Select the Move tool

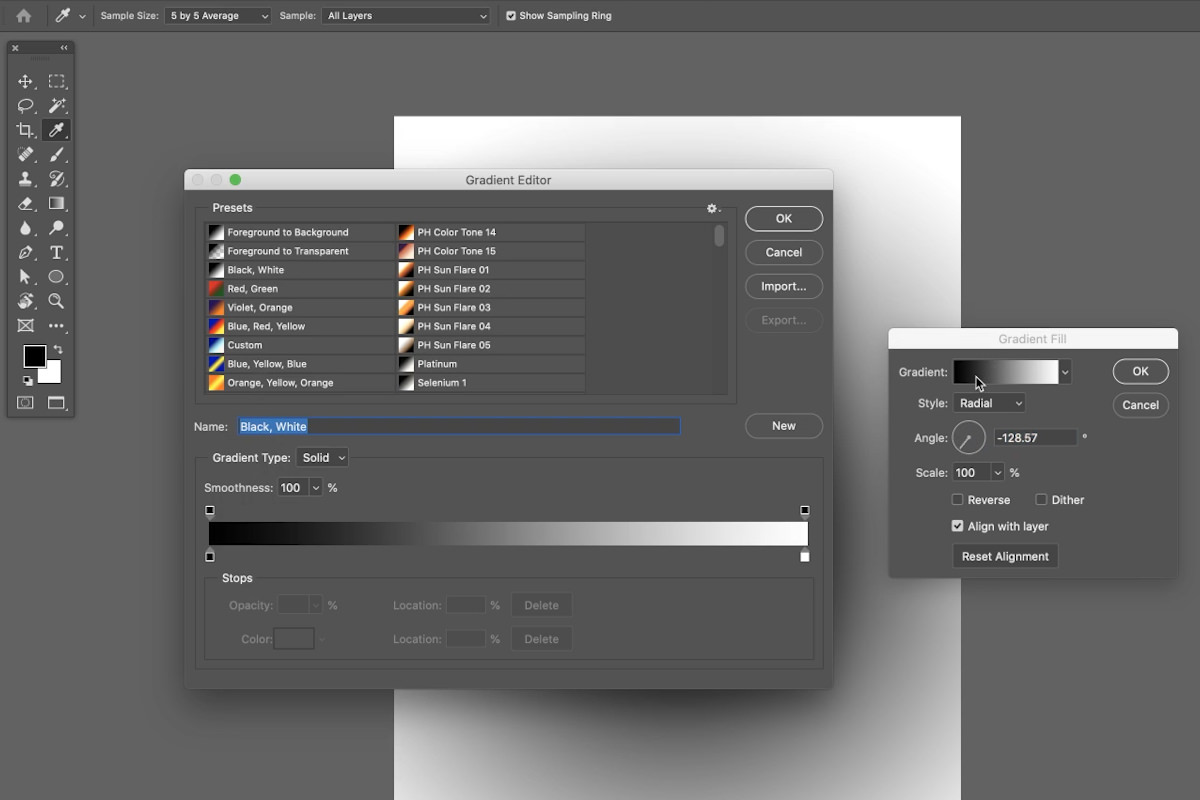pos(26,82)
